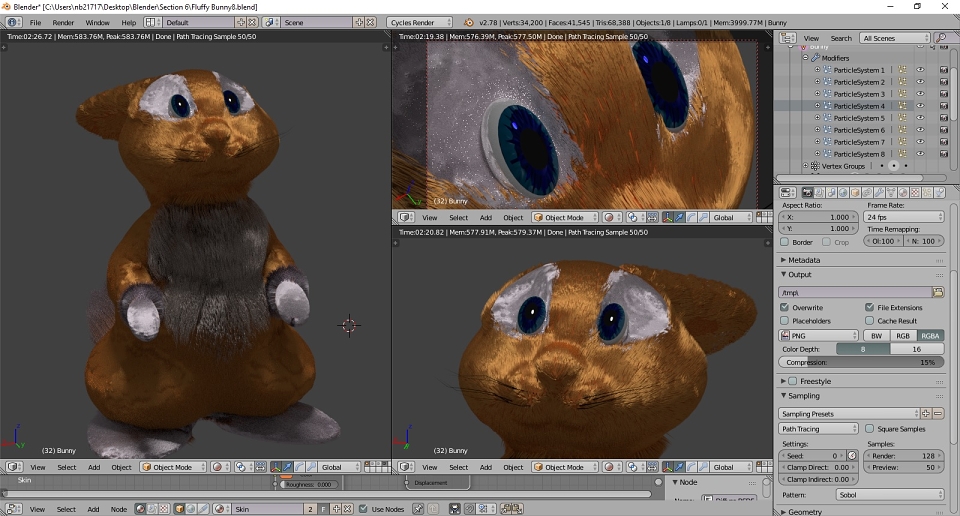Toggle Use Nodes checkbox in node editor
Image resolution: width=960 pixels, height=516 pixels.
click(363, 509)
